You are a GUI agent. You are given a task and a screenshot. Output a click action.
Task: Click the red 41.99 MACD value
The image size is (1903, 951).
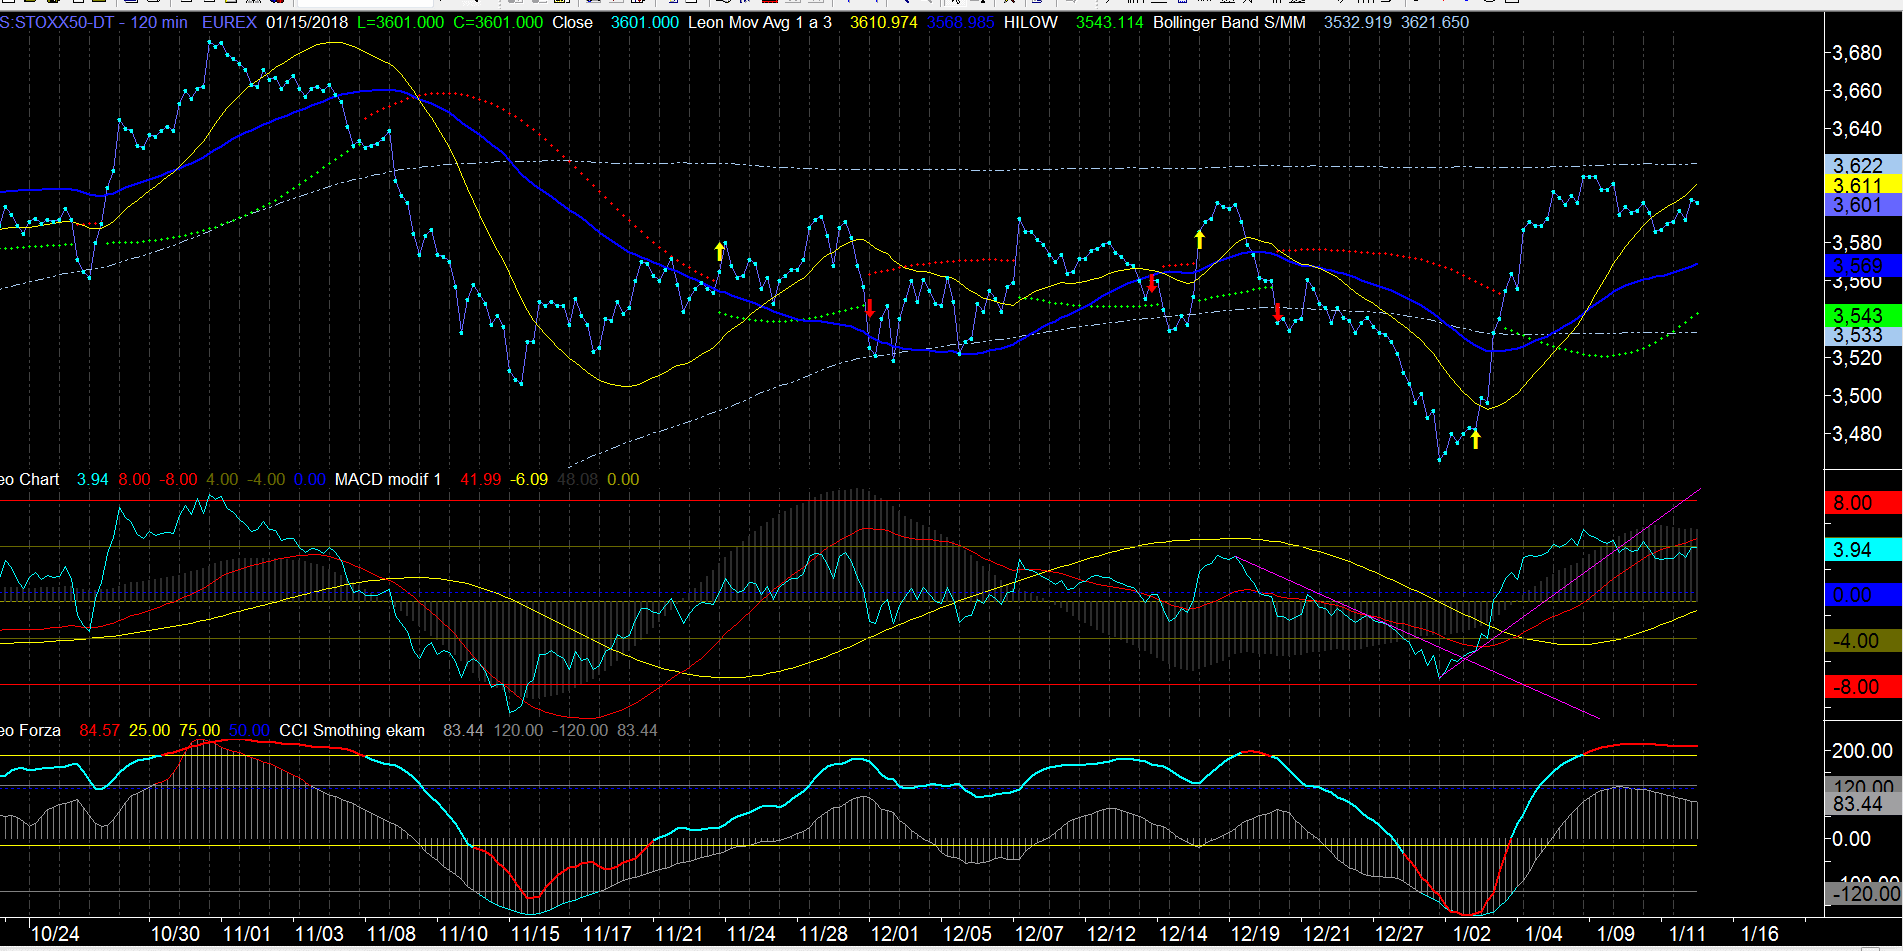point(481,479)
